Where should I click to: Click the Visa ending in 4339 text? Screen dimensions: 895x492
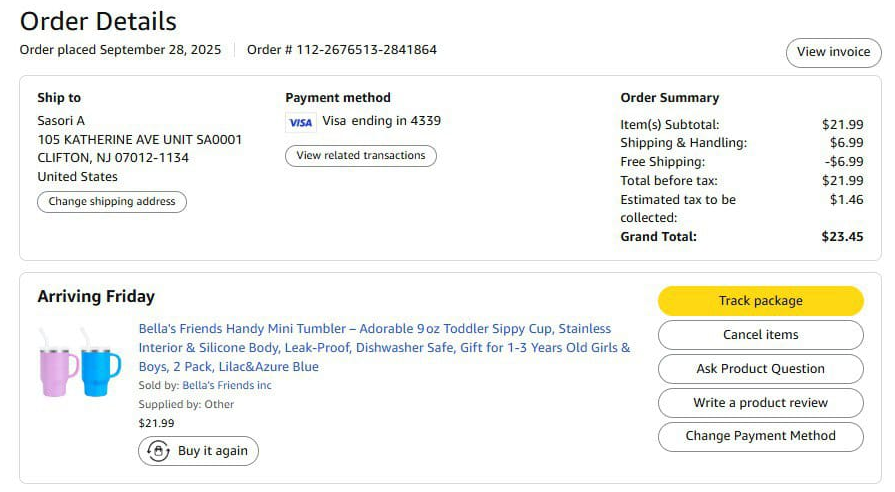[x=381, y=121]
